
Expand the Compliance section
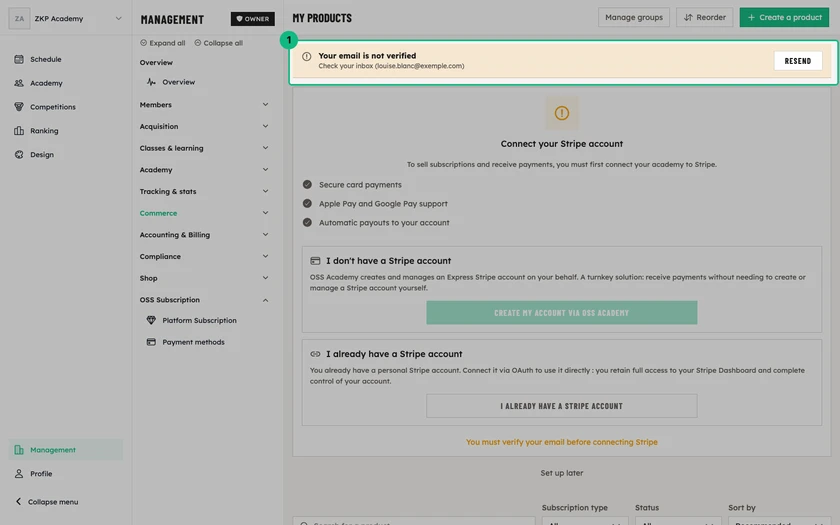pyautogui.click(x=204, y=257)
